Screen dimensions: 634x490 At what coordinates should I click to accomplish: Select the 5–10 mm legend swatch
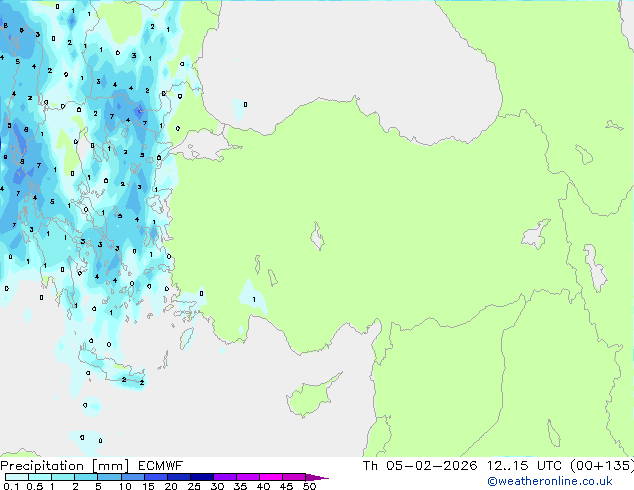coord(109,477)
